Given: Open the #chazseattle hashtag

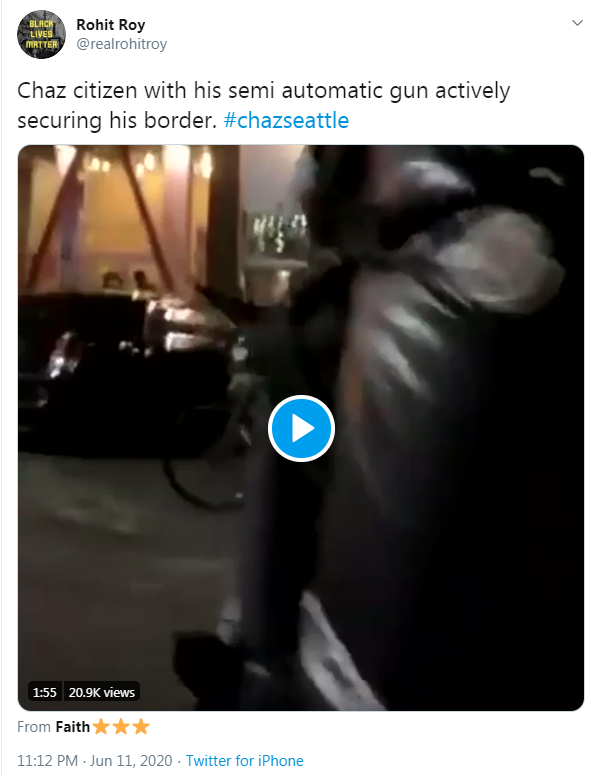Looking at the screenshot, I should coord(286,120).
